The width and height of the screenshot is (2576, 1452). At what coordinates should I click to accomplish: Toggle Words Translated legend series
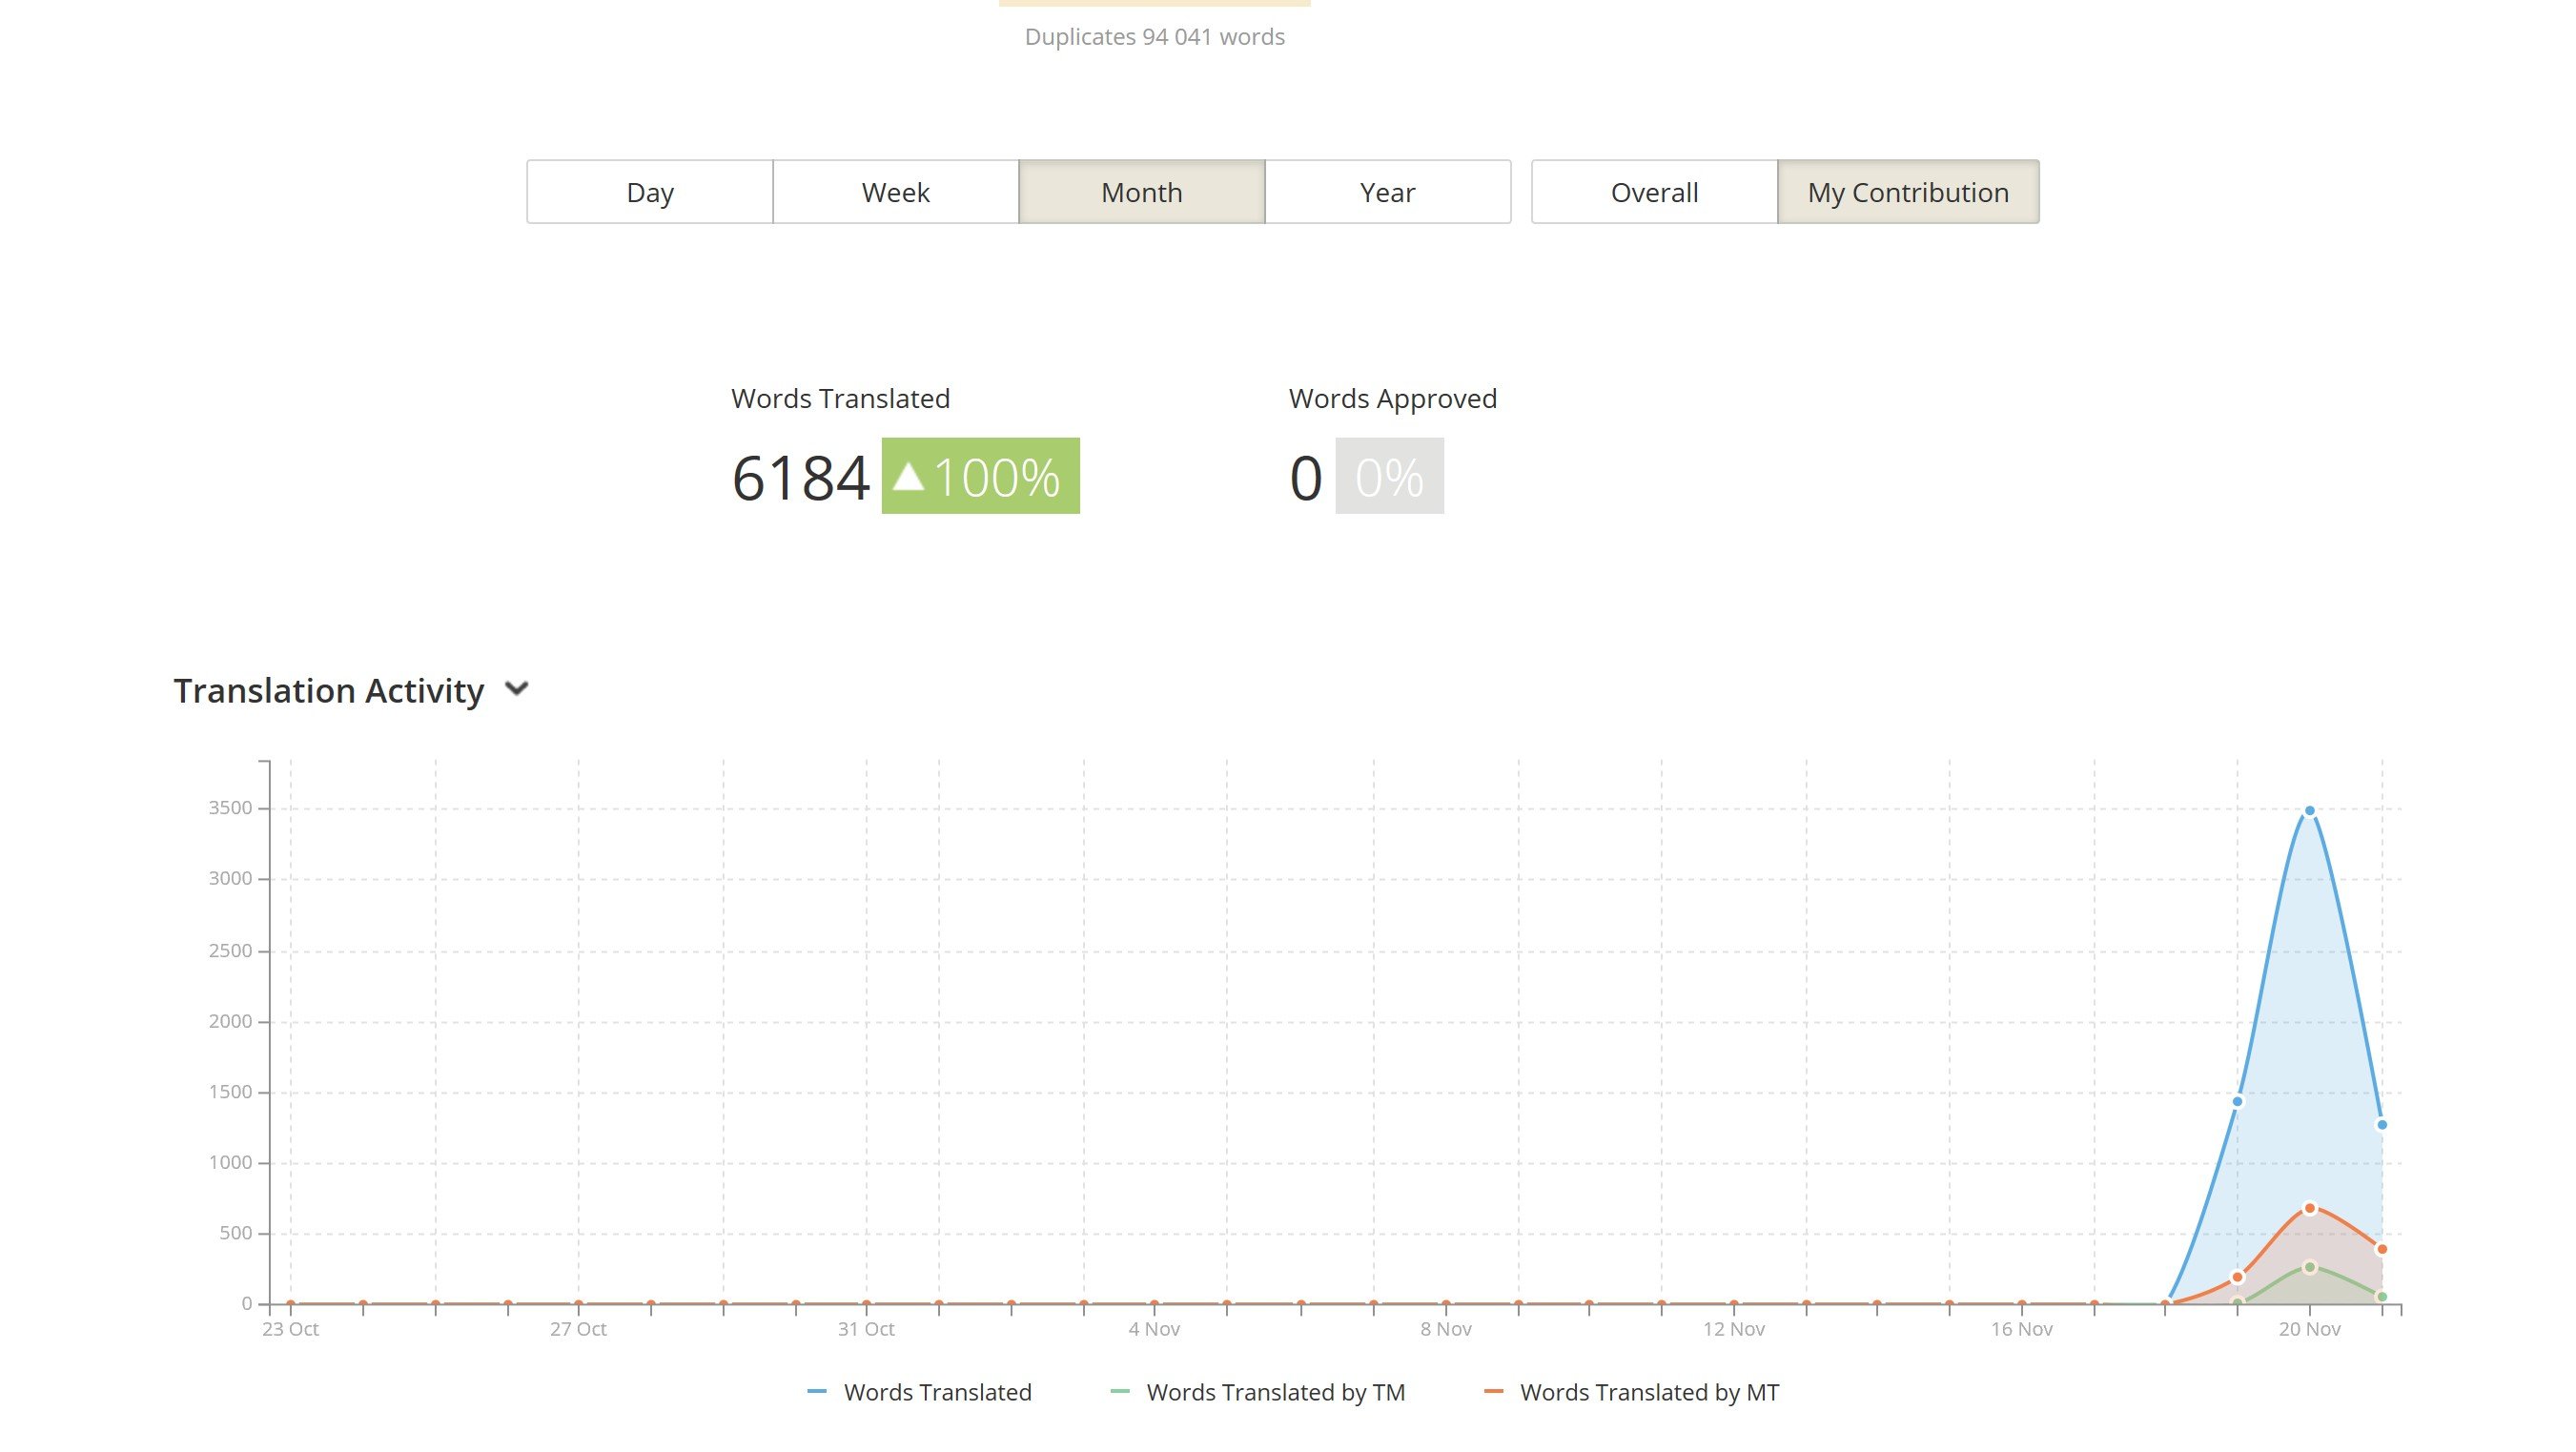(x=936, y=1392)
